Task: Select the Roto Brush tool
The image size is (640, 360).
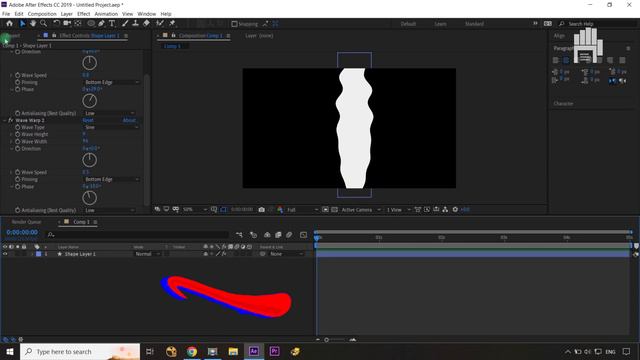Action: [x=160, y=24]
